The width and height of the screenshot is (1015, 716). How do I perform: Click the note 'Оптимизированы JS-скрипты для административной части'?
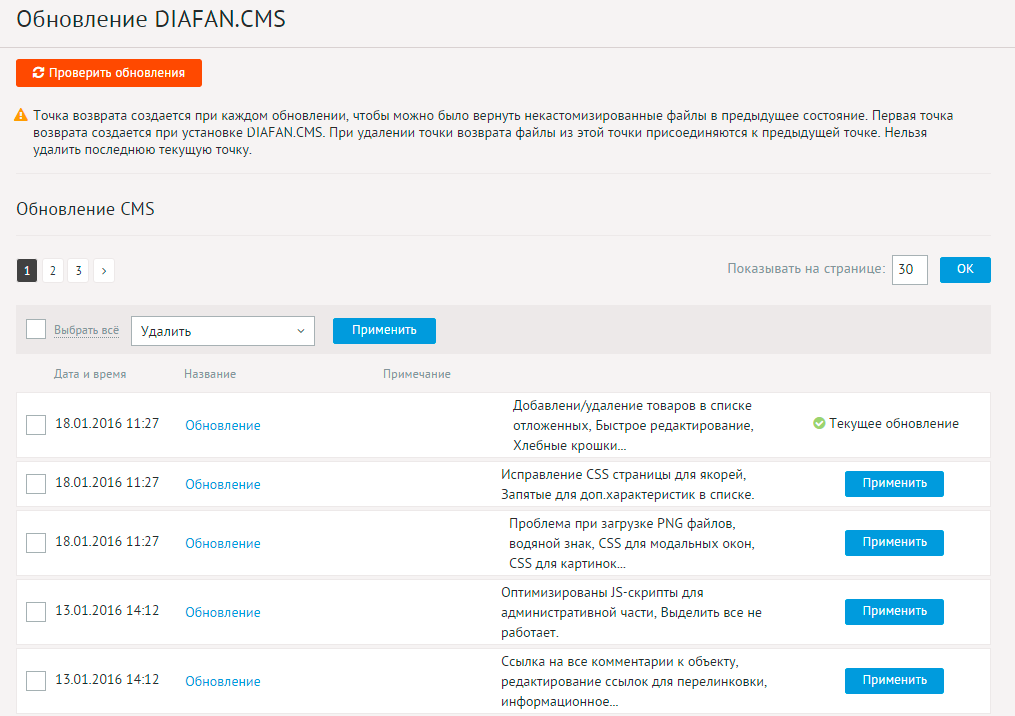[631, 612]
